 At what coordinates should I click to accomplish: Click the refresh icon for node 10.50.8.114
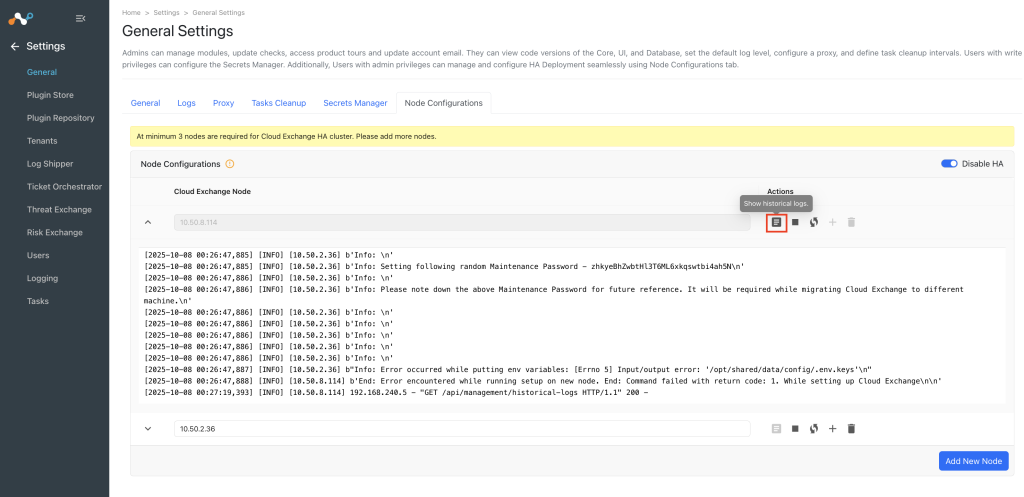pos(814,222)
